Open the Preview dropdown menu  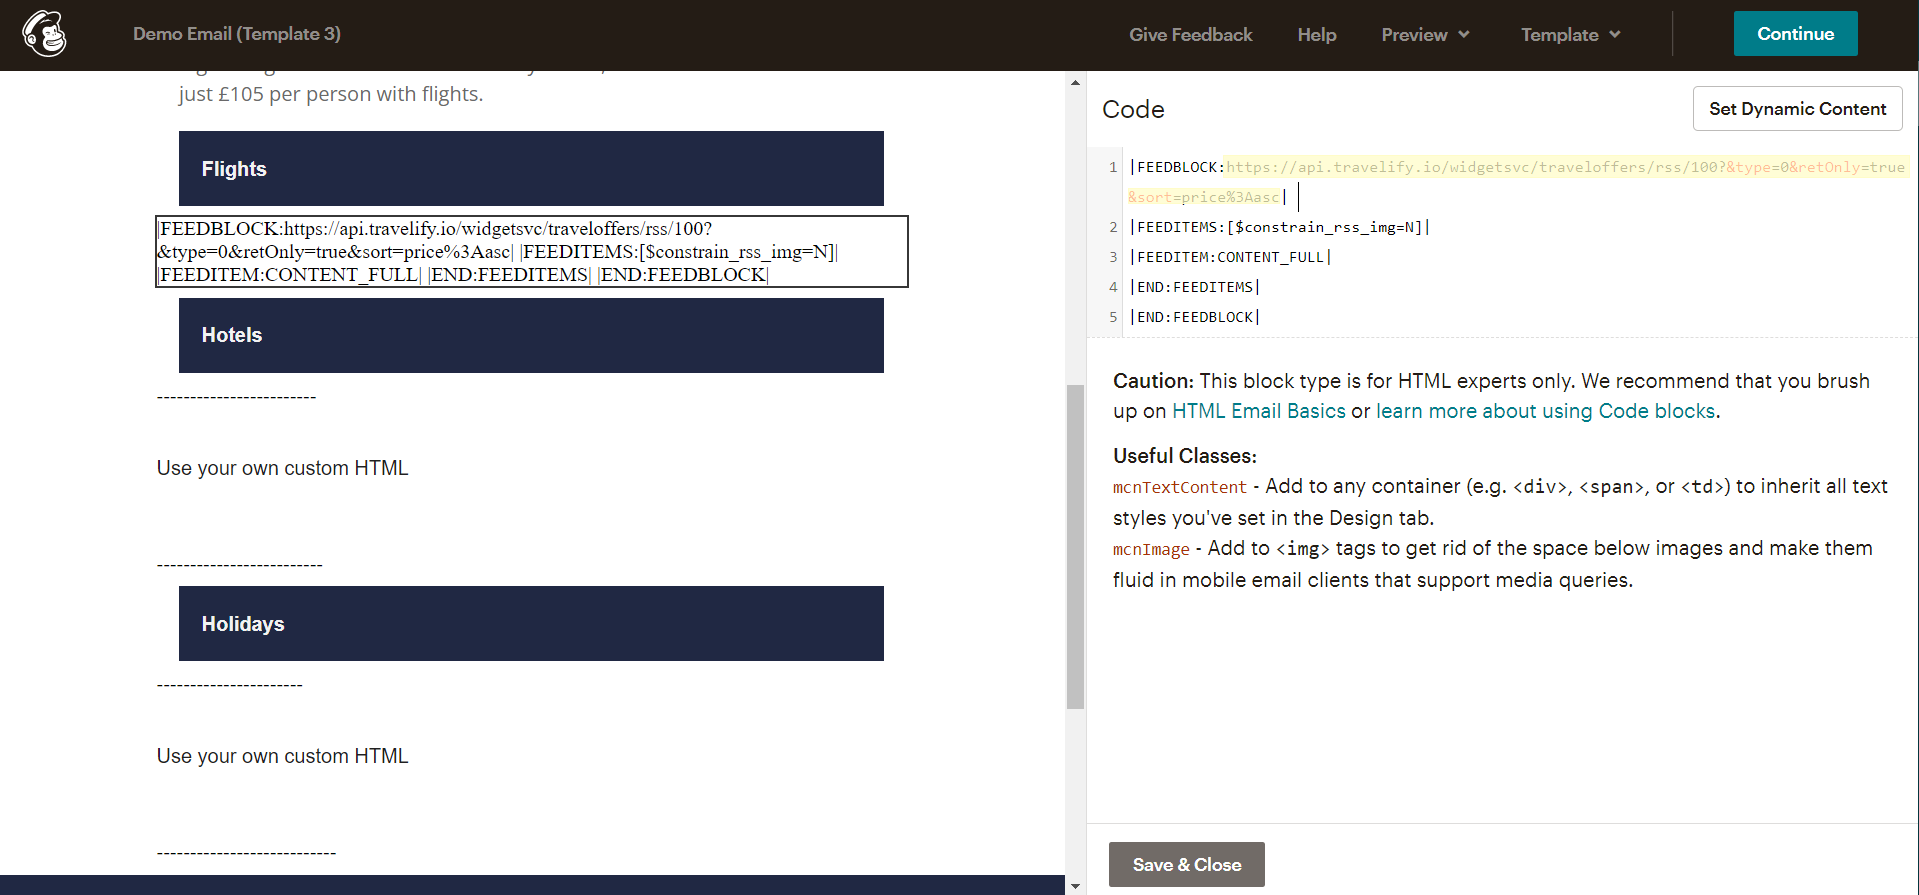(1425, 34)
